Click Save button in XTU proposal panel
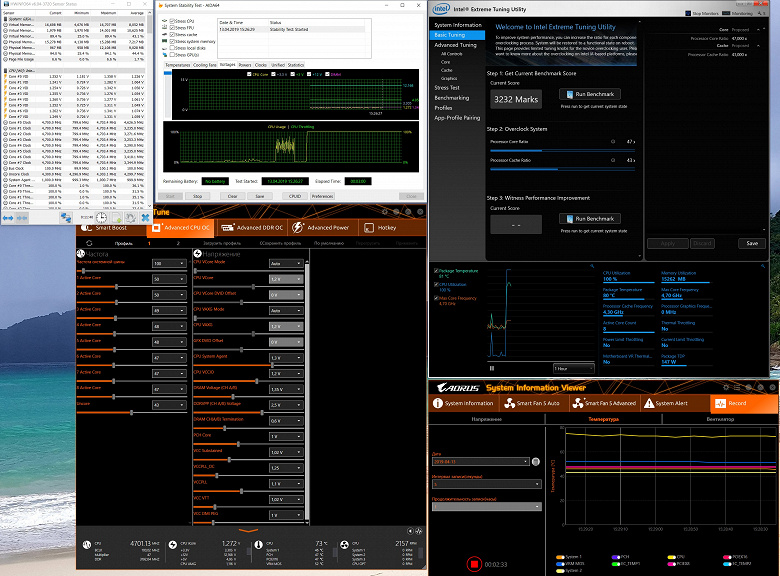 752,243
